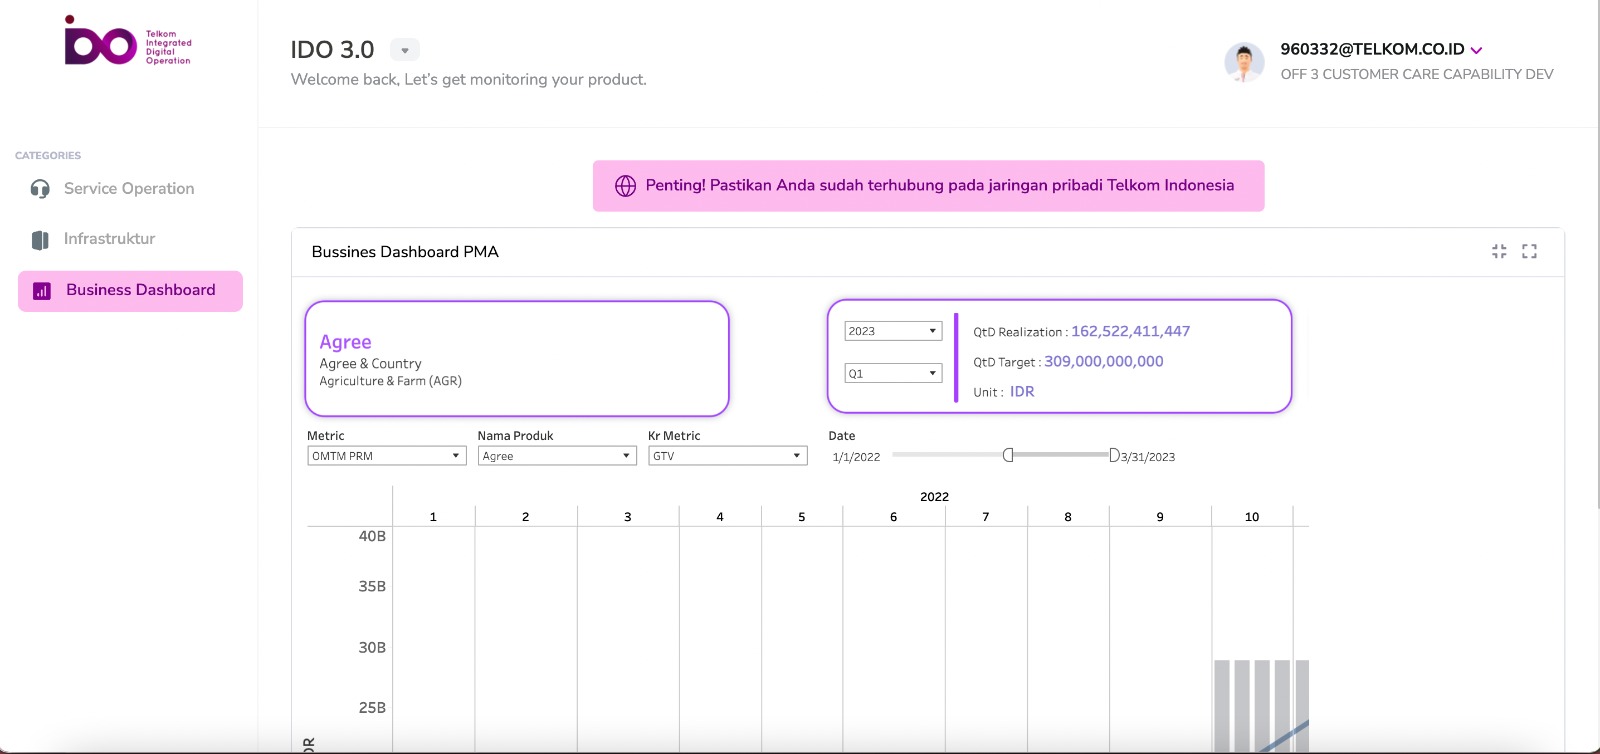
Task: Select Service Operation in the sidebar
Action: [x=129, y=189]
